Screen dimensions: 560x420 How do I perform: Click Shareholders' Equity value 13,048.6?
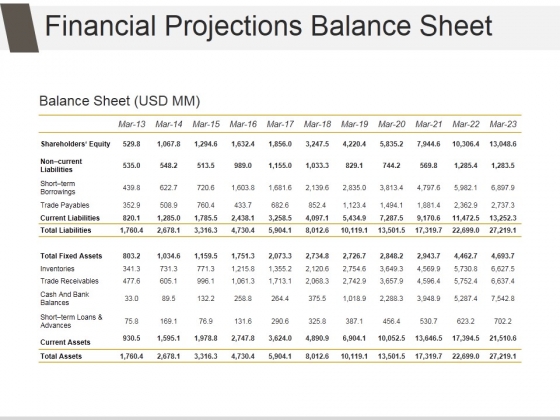point(503,144)
